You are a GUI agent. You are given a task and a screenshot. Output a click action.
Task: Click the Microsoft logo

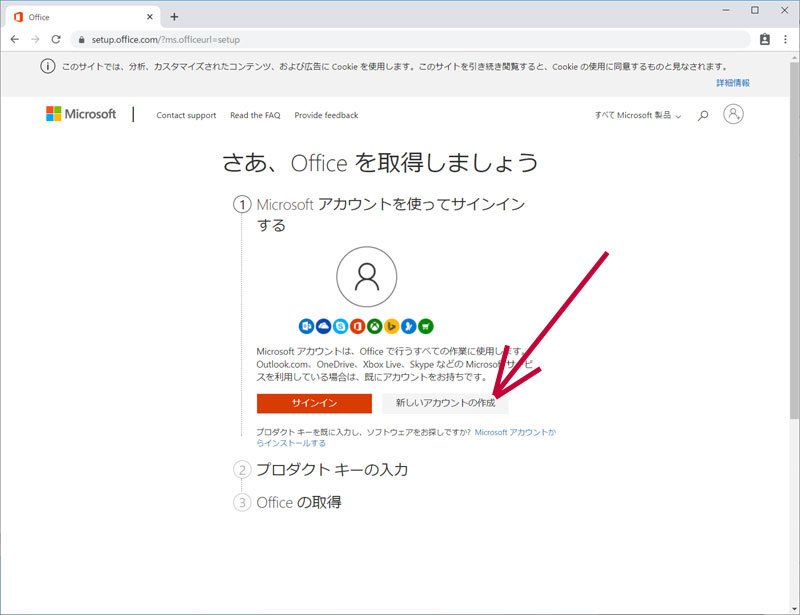tap(81, 114)
